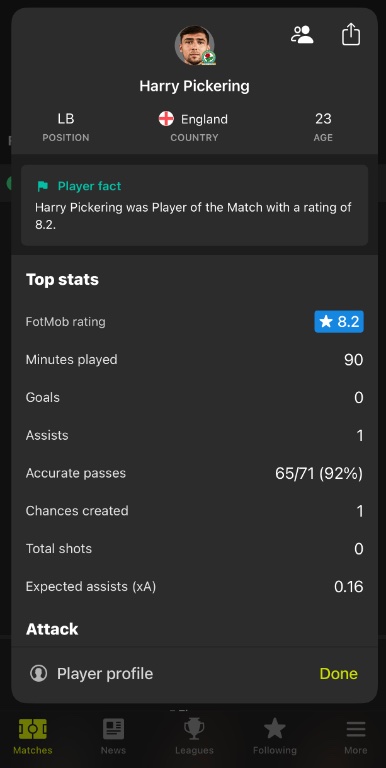Tap the player name Harry Pickering
The width and height of the screenshot is (386, 768).
194,86
